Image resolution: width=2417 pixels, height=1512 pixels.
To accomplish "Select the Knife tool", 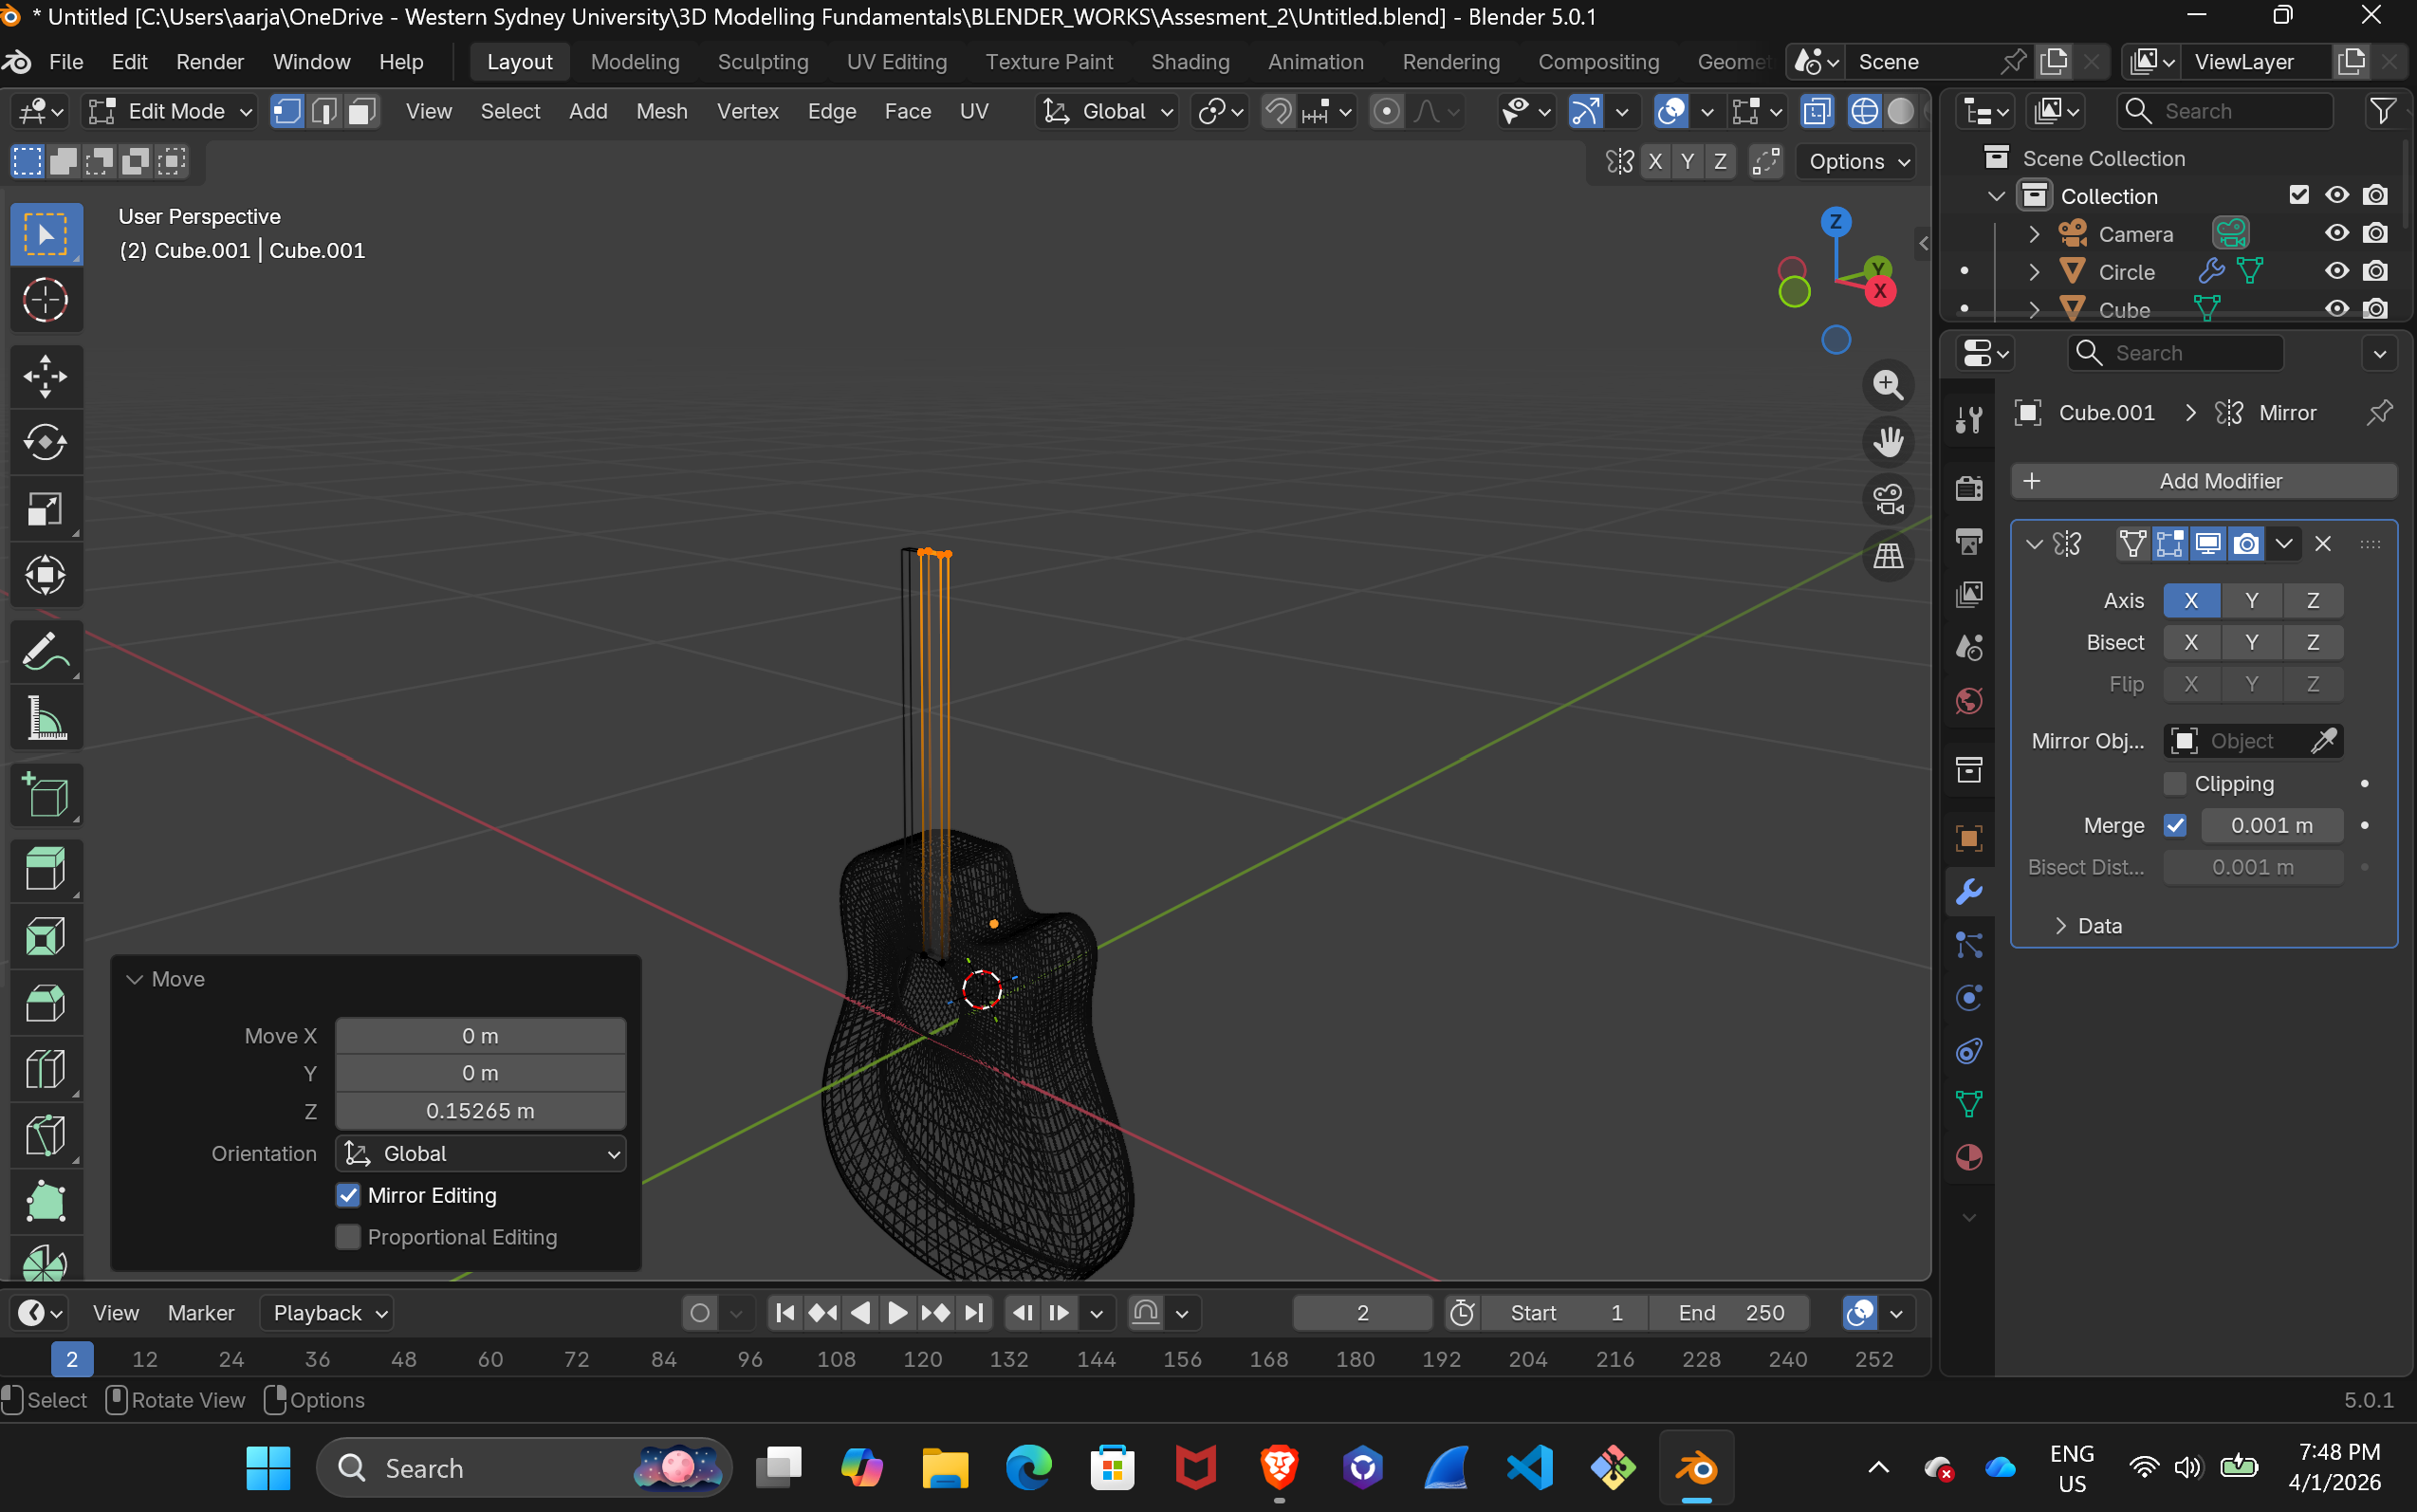I will pos(45,1135).
